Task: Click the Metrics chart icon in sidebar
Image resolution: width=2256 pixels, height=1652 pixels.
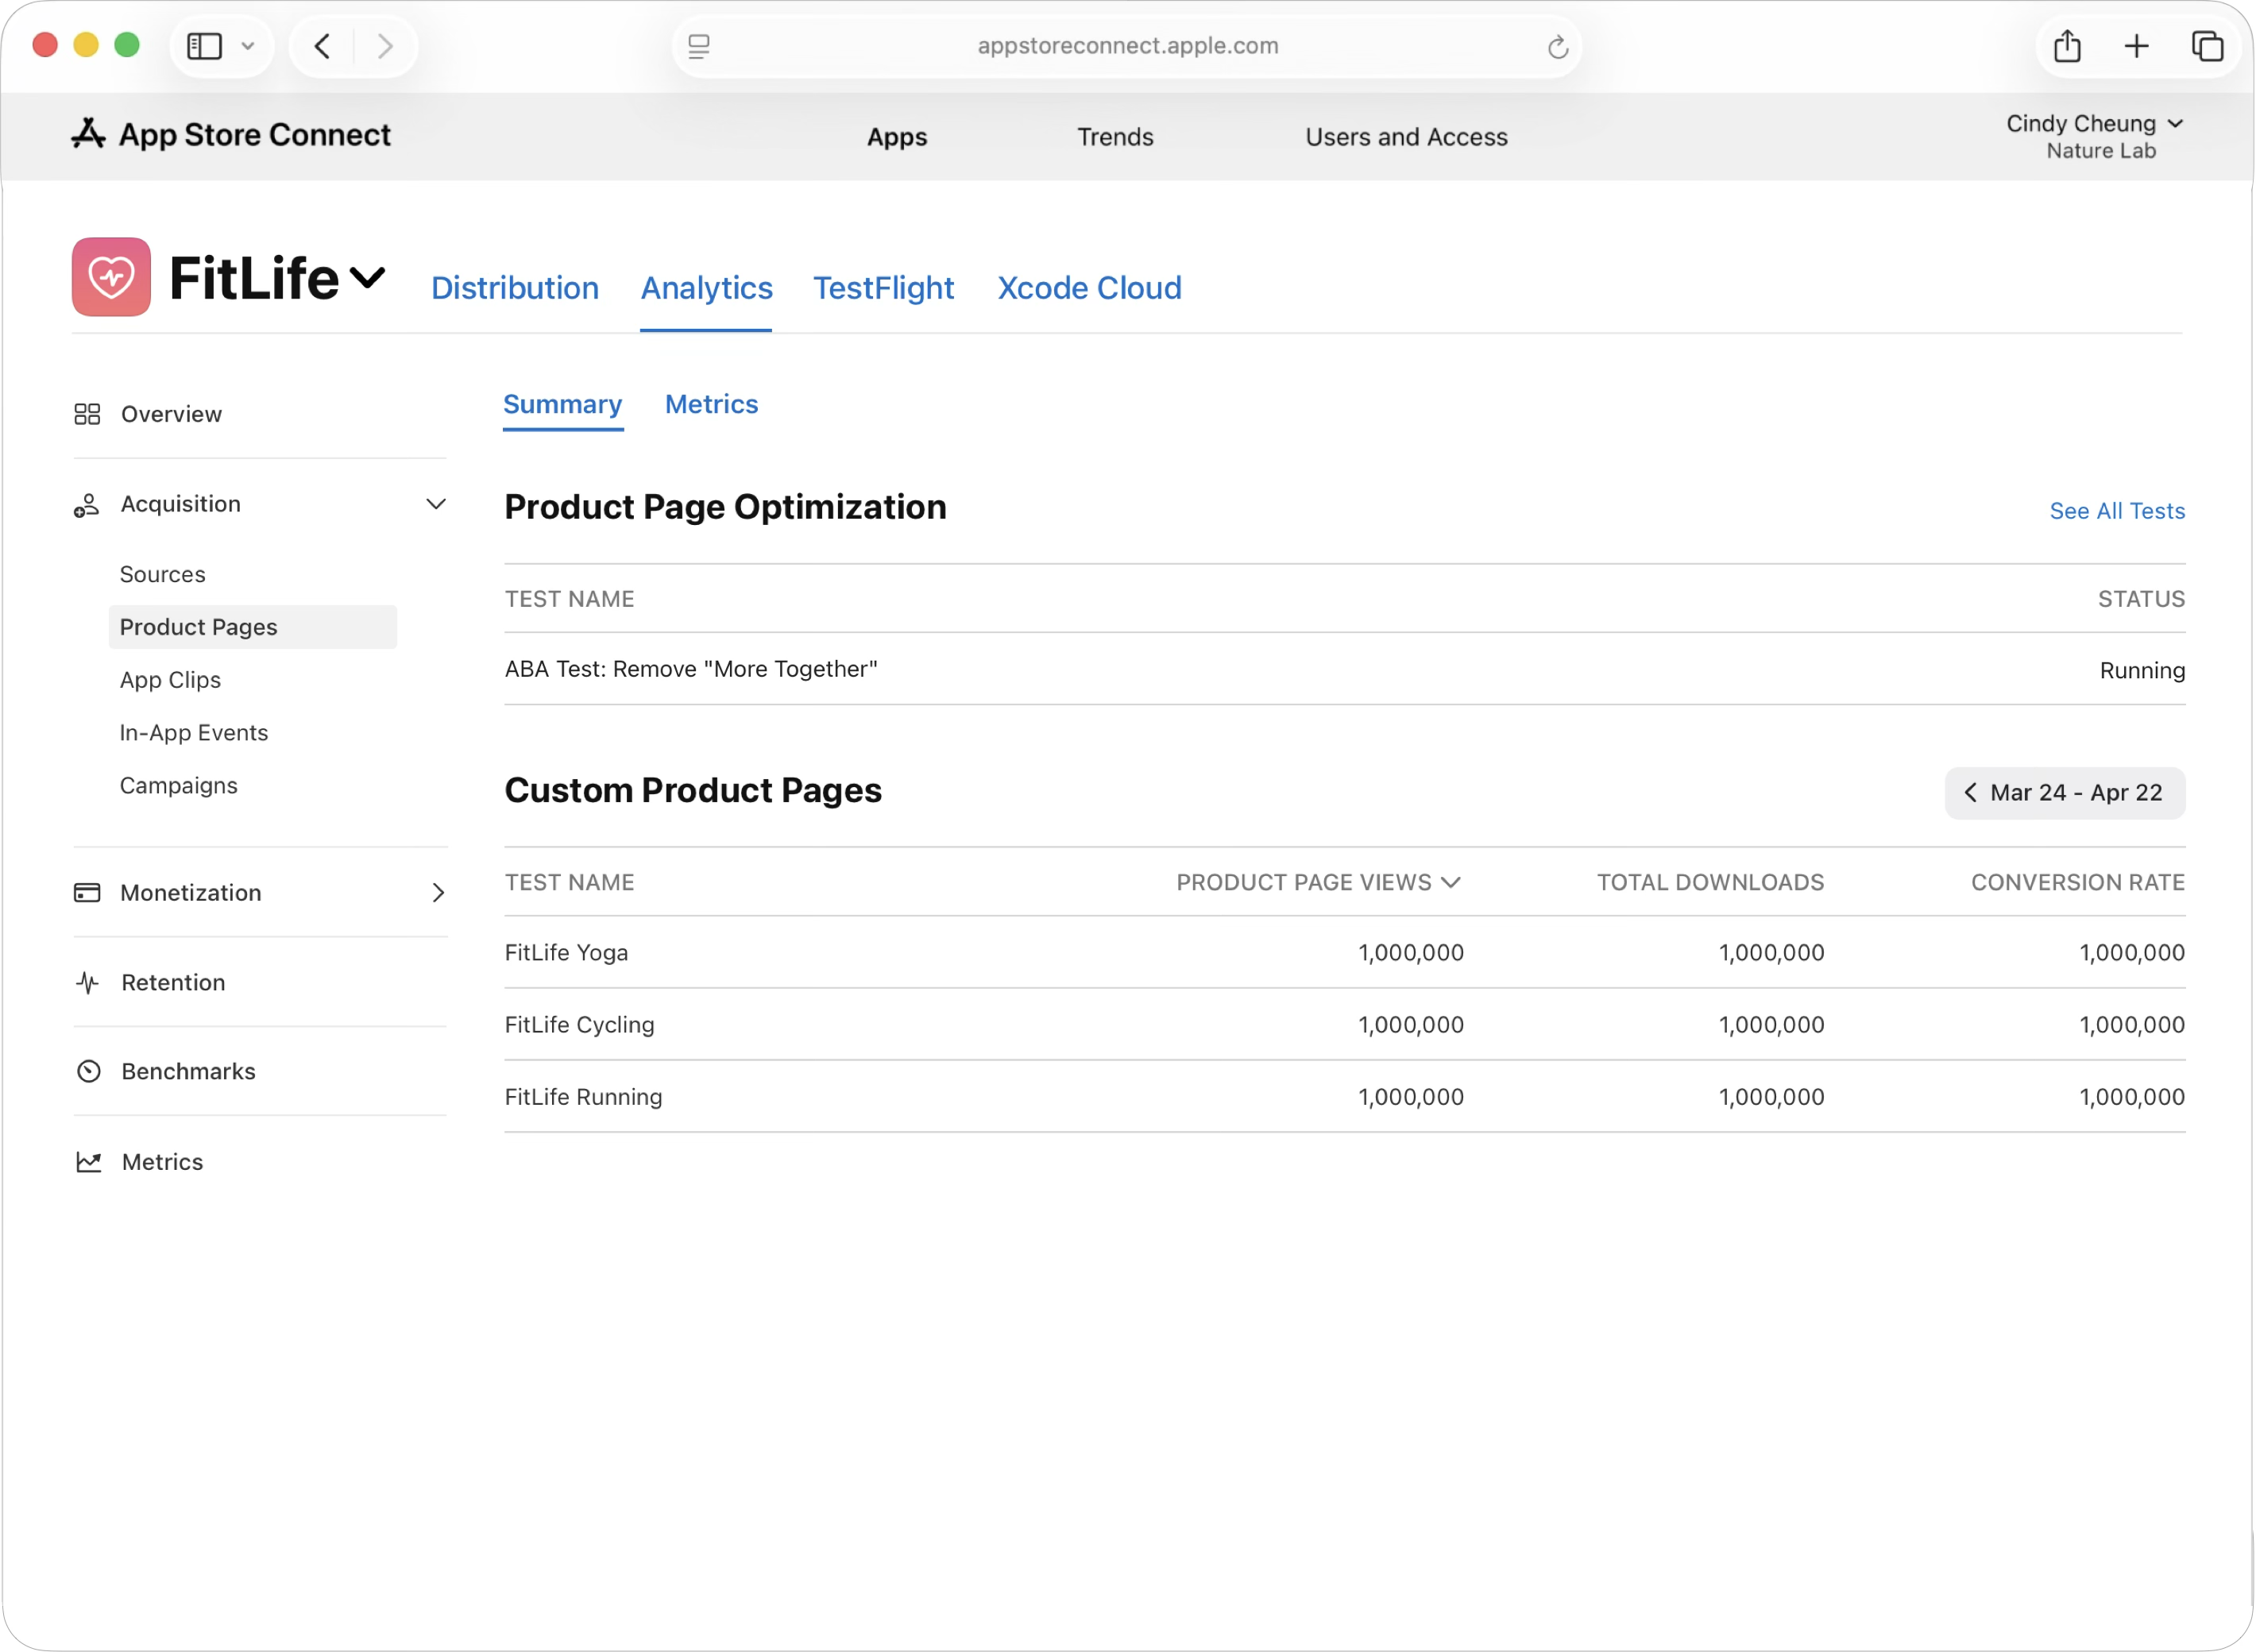Action: click(x=88, y=1161)
